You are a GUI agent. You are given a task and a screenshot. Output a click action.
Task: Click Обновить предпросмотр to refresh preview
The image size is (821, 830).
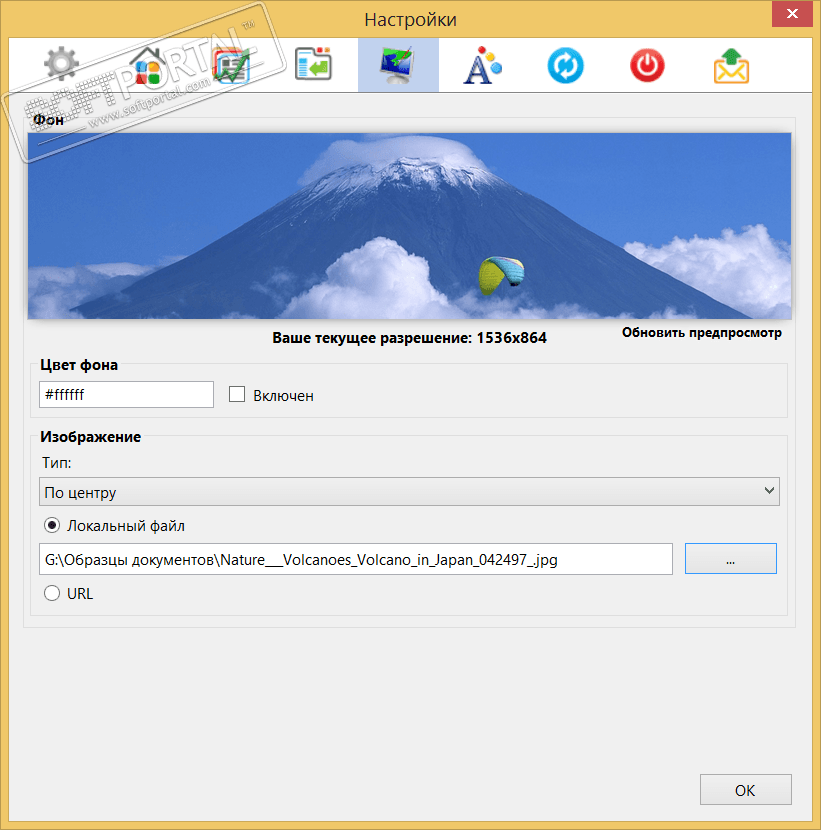coord(701,333)
